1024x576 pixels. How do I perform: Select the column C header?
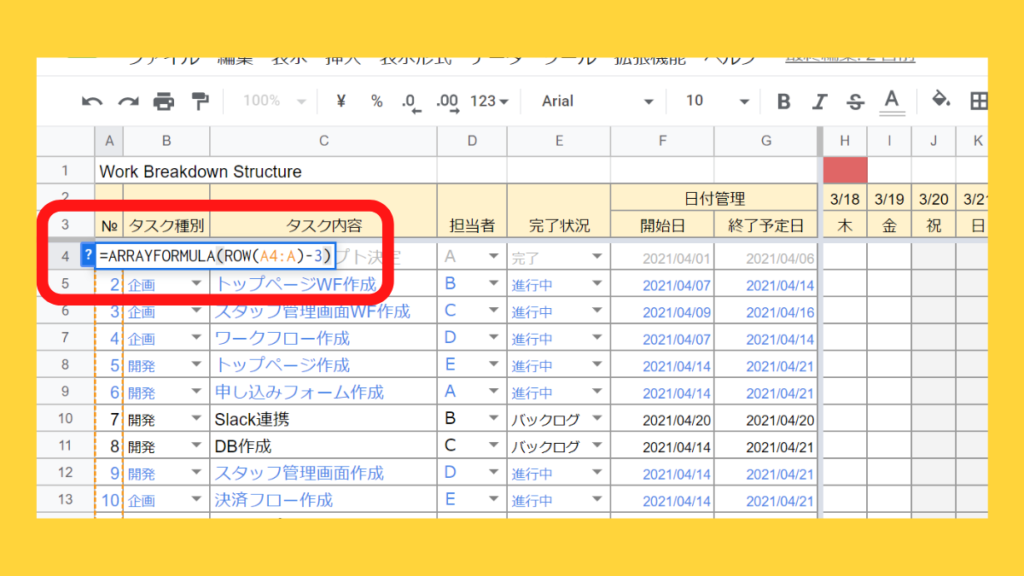click(x=323, y=141)
